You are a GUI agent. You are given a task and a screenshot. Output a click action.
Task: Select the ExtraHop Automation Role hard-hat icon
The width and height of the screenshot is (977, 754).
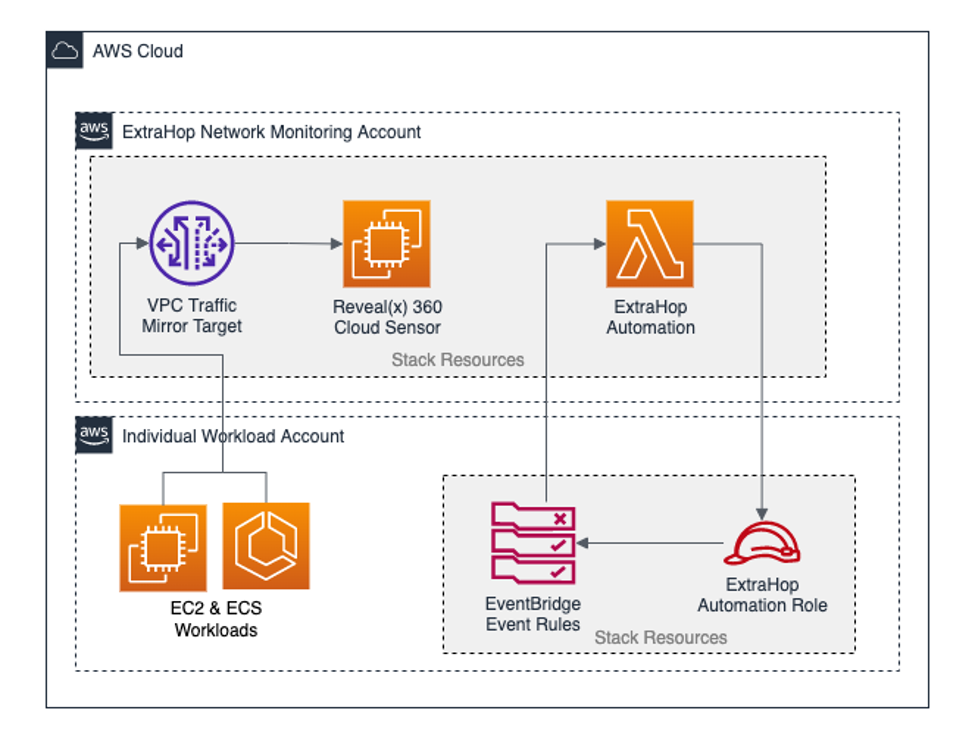pos(763,543)
